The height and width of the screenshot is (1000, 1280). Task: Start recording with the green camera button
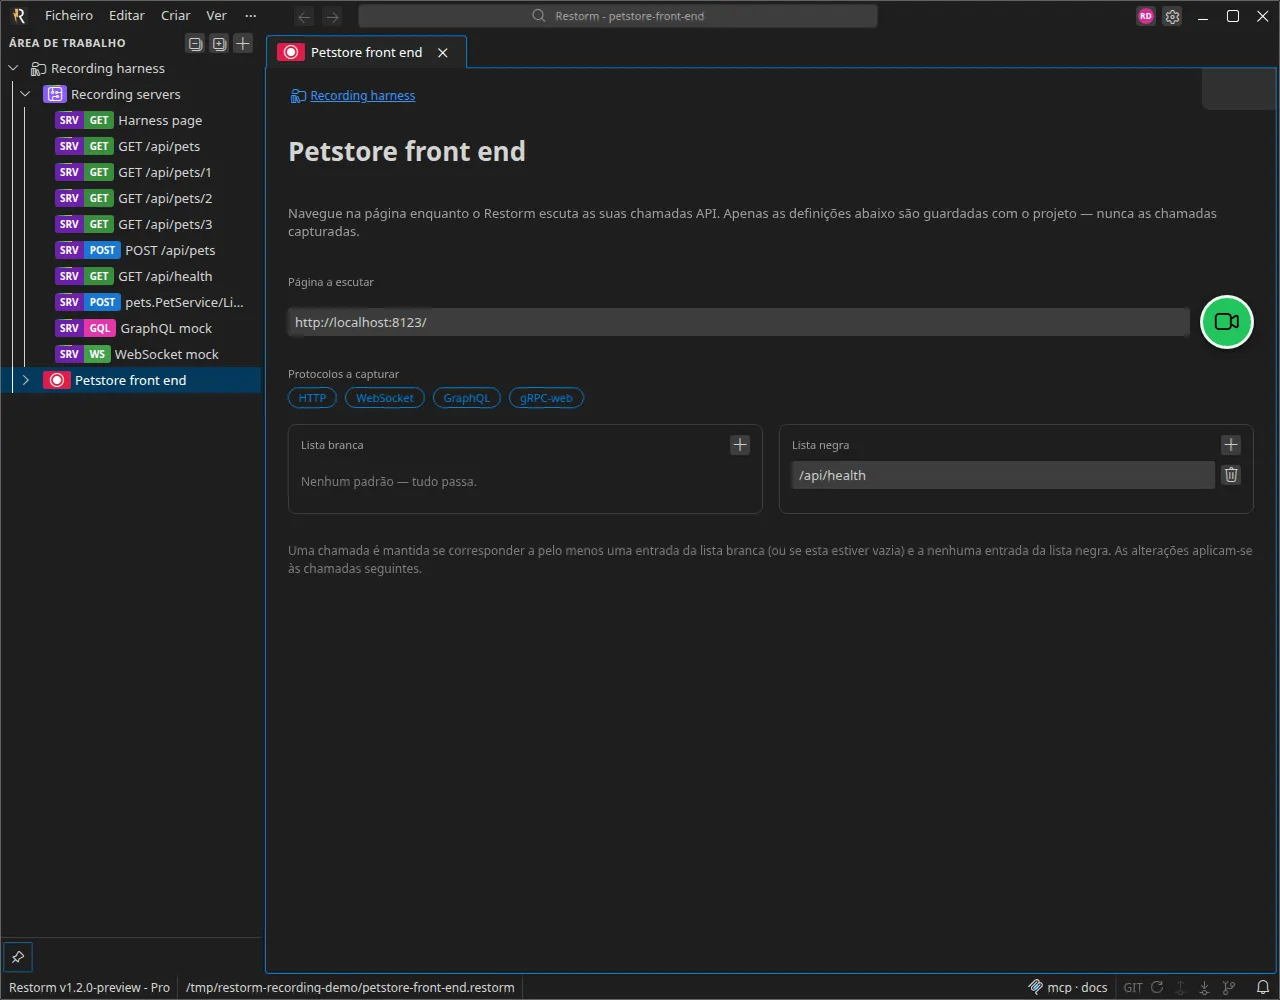1226,322
